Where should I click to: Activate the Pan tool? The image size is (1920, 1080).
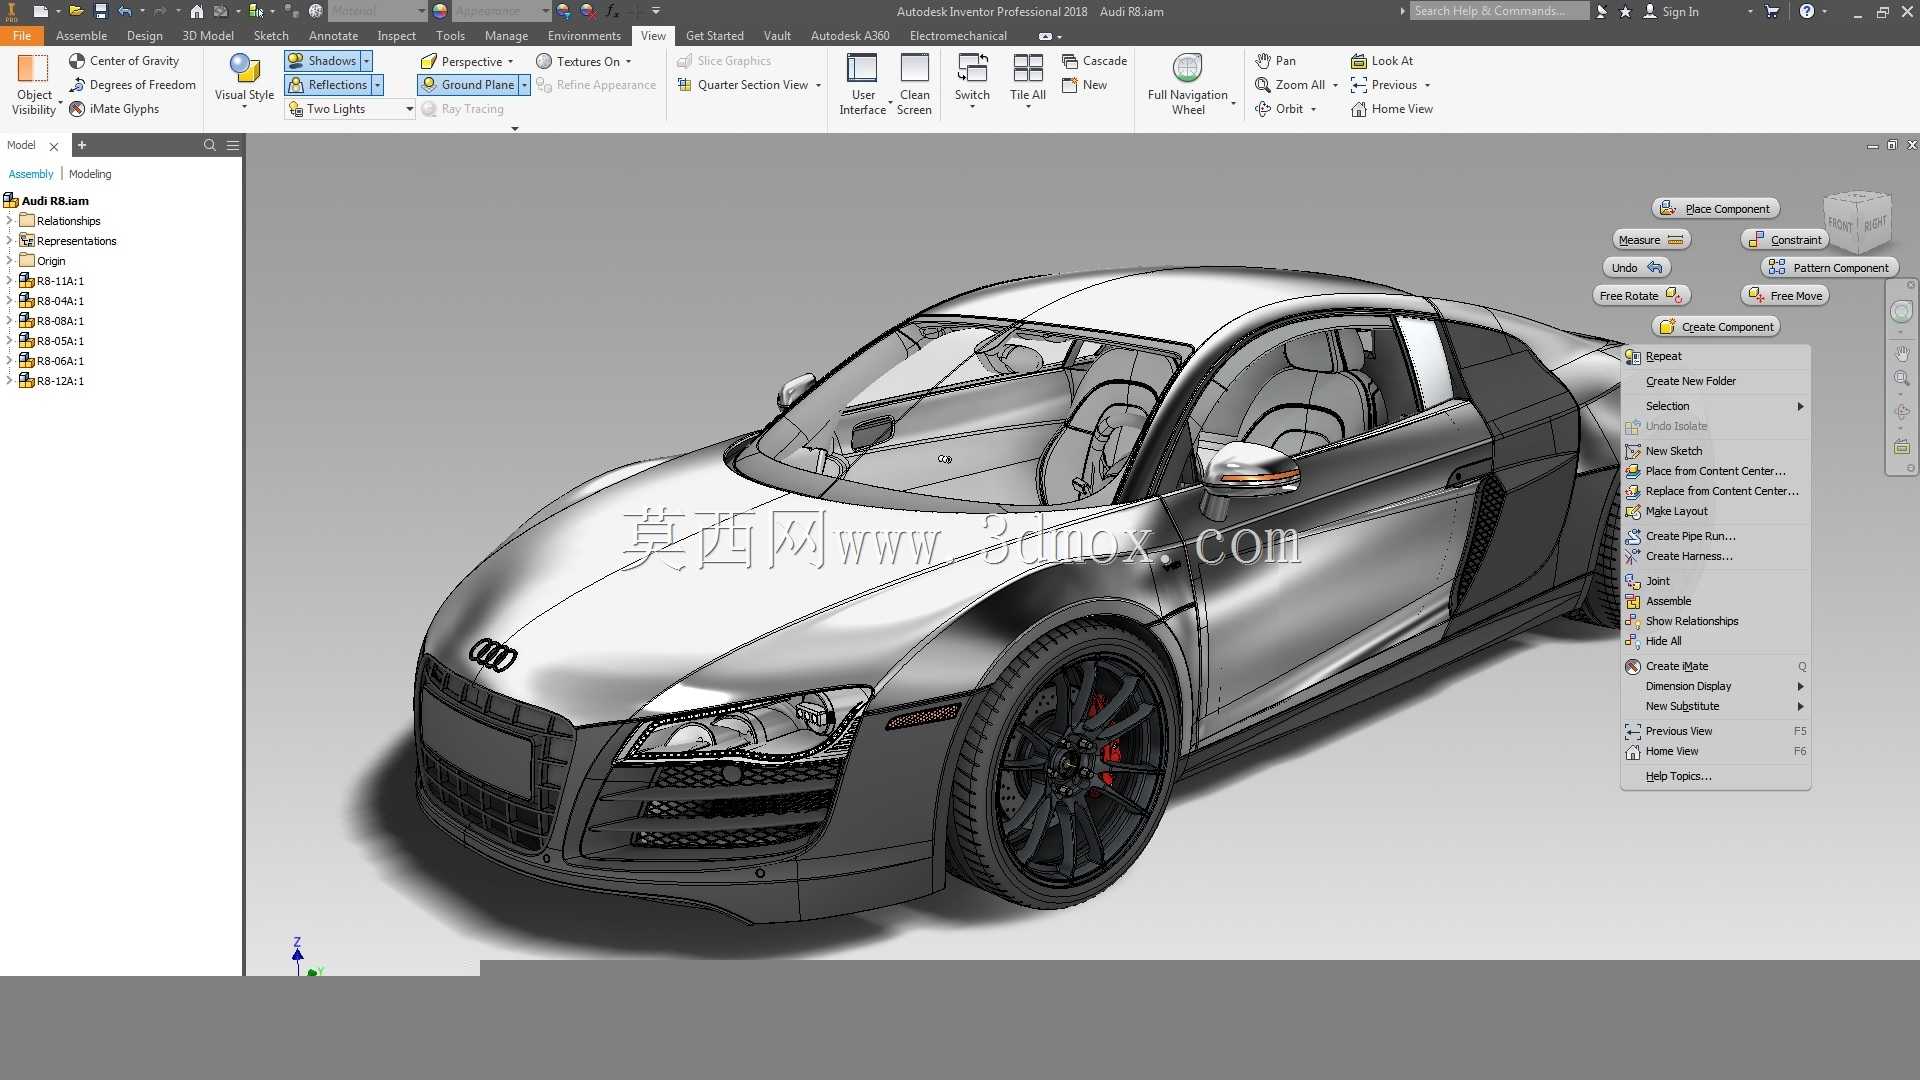pyautogui.click(x=1276, y=61)
